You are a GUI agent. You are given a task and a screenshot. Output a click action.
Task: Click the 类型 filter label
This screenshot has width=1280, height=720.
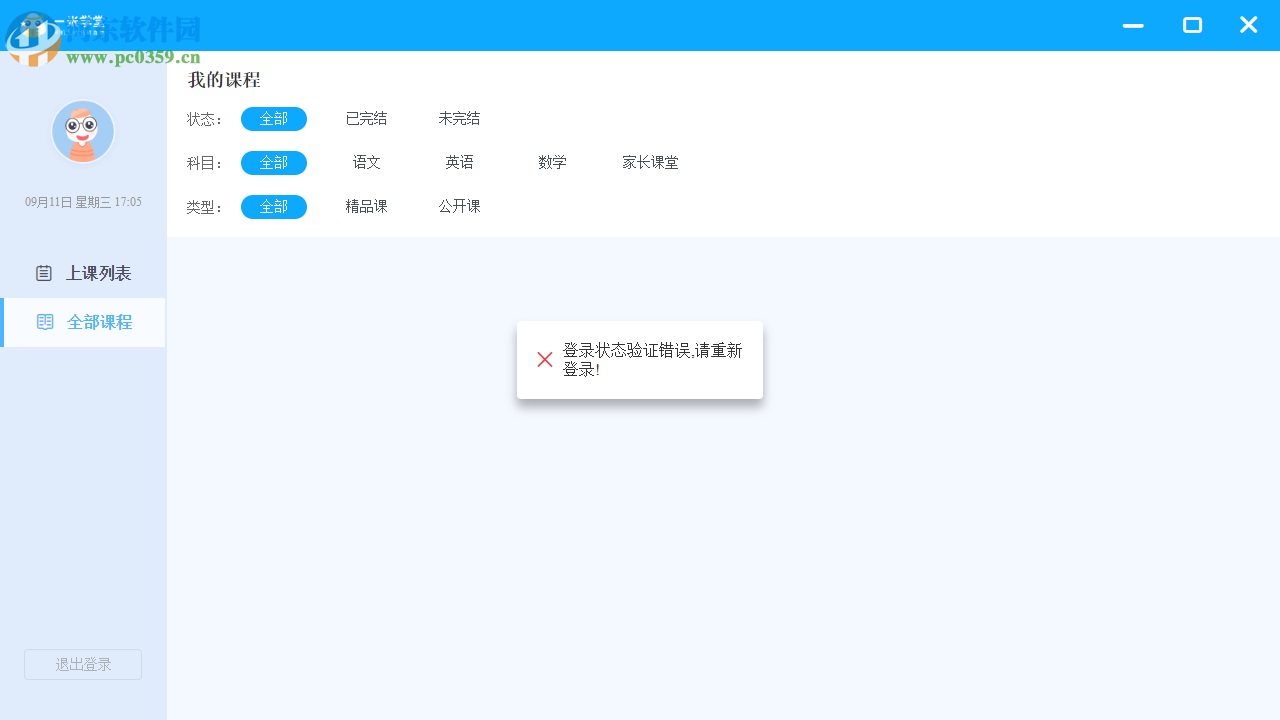click(x=205, y=208)
